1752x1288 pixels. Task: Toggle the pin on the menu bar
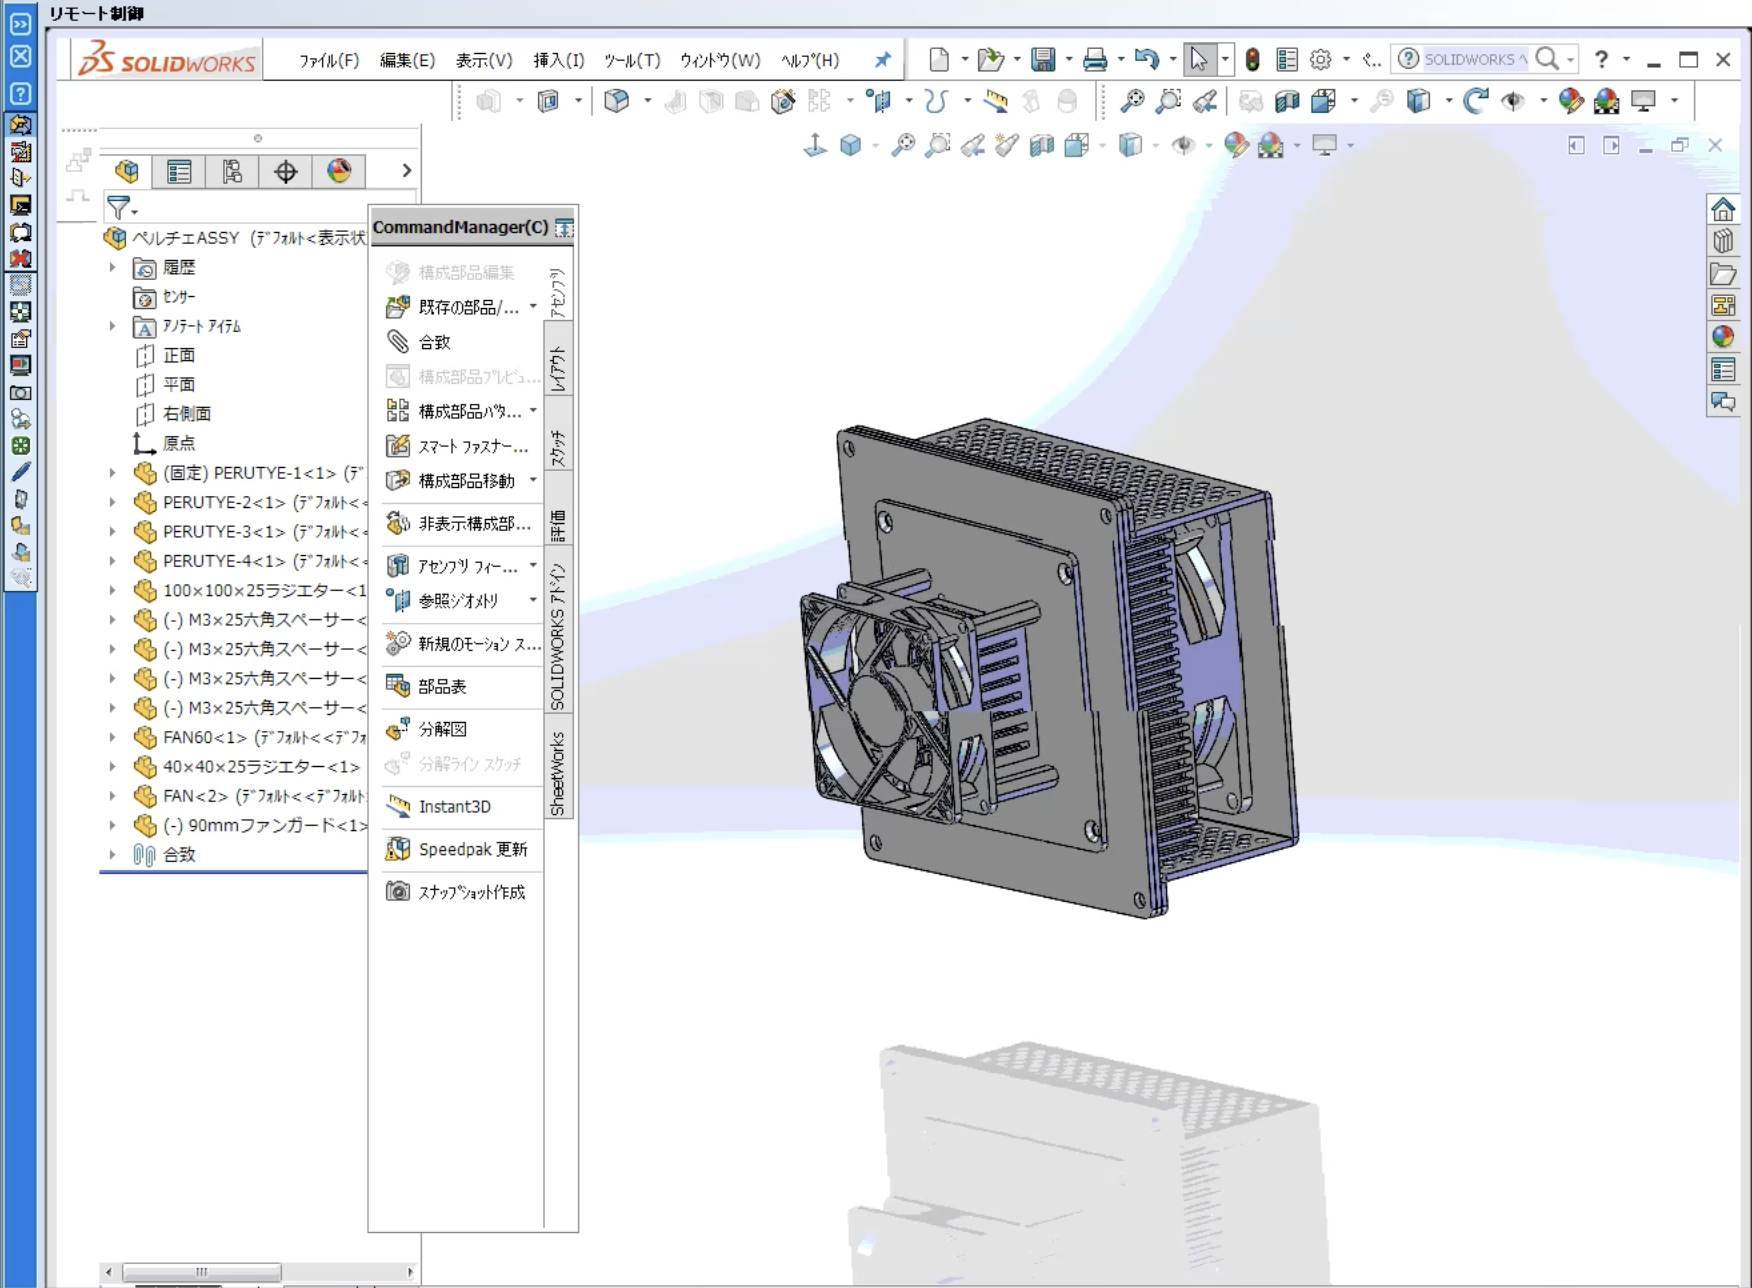point(882,60)
